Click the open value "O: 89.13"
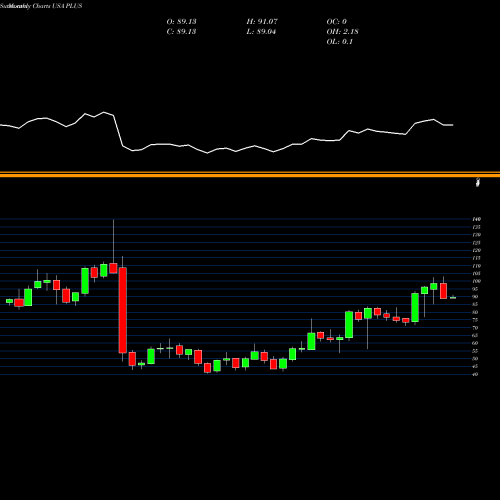The width and height of the screenshot is (500, 500). click(x=181, y=22)
